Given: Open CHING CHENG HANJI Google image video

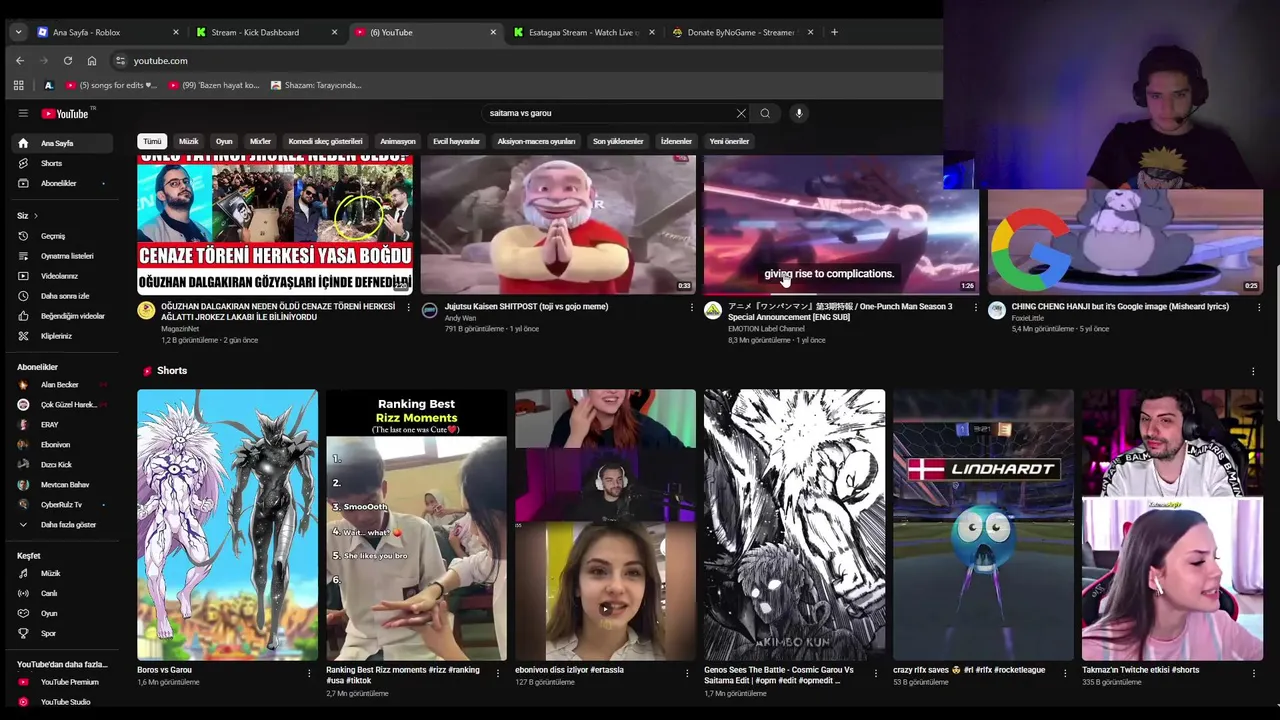Looking at the screenshot, I should [x=1125, y=241].
